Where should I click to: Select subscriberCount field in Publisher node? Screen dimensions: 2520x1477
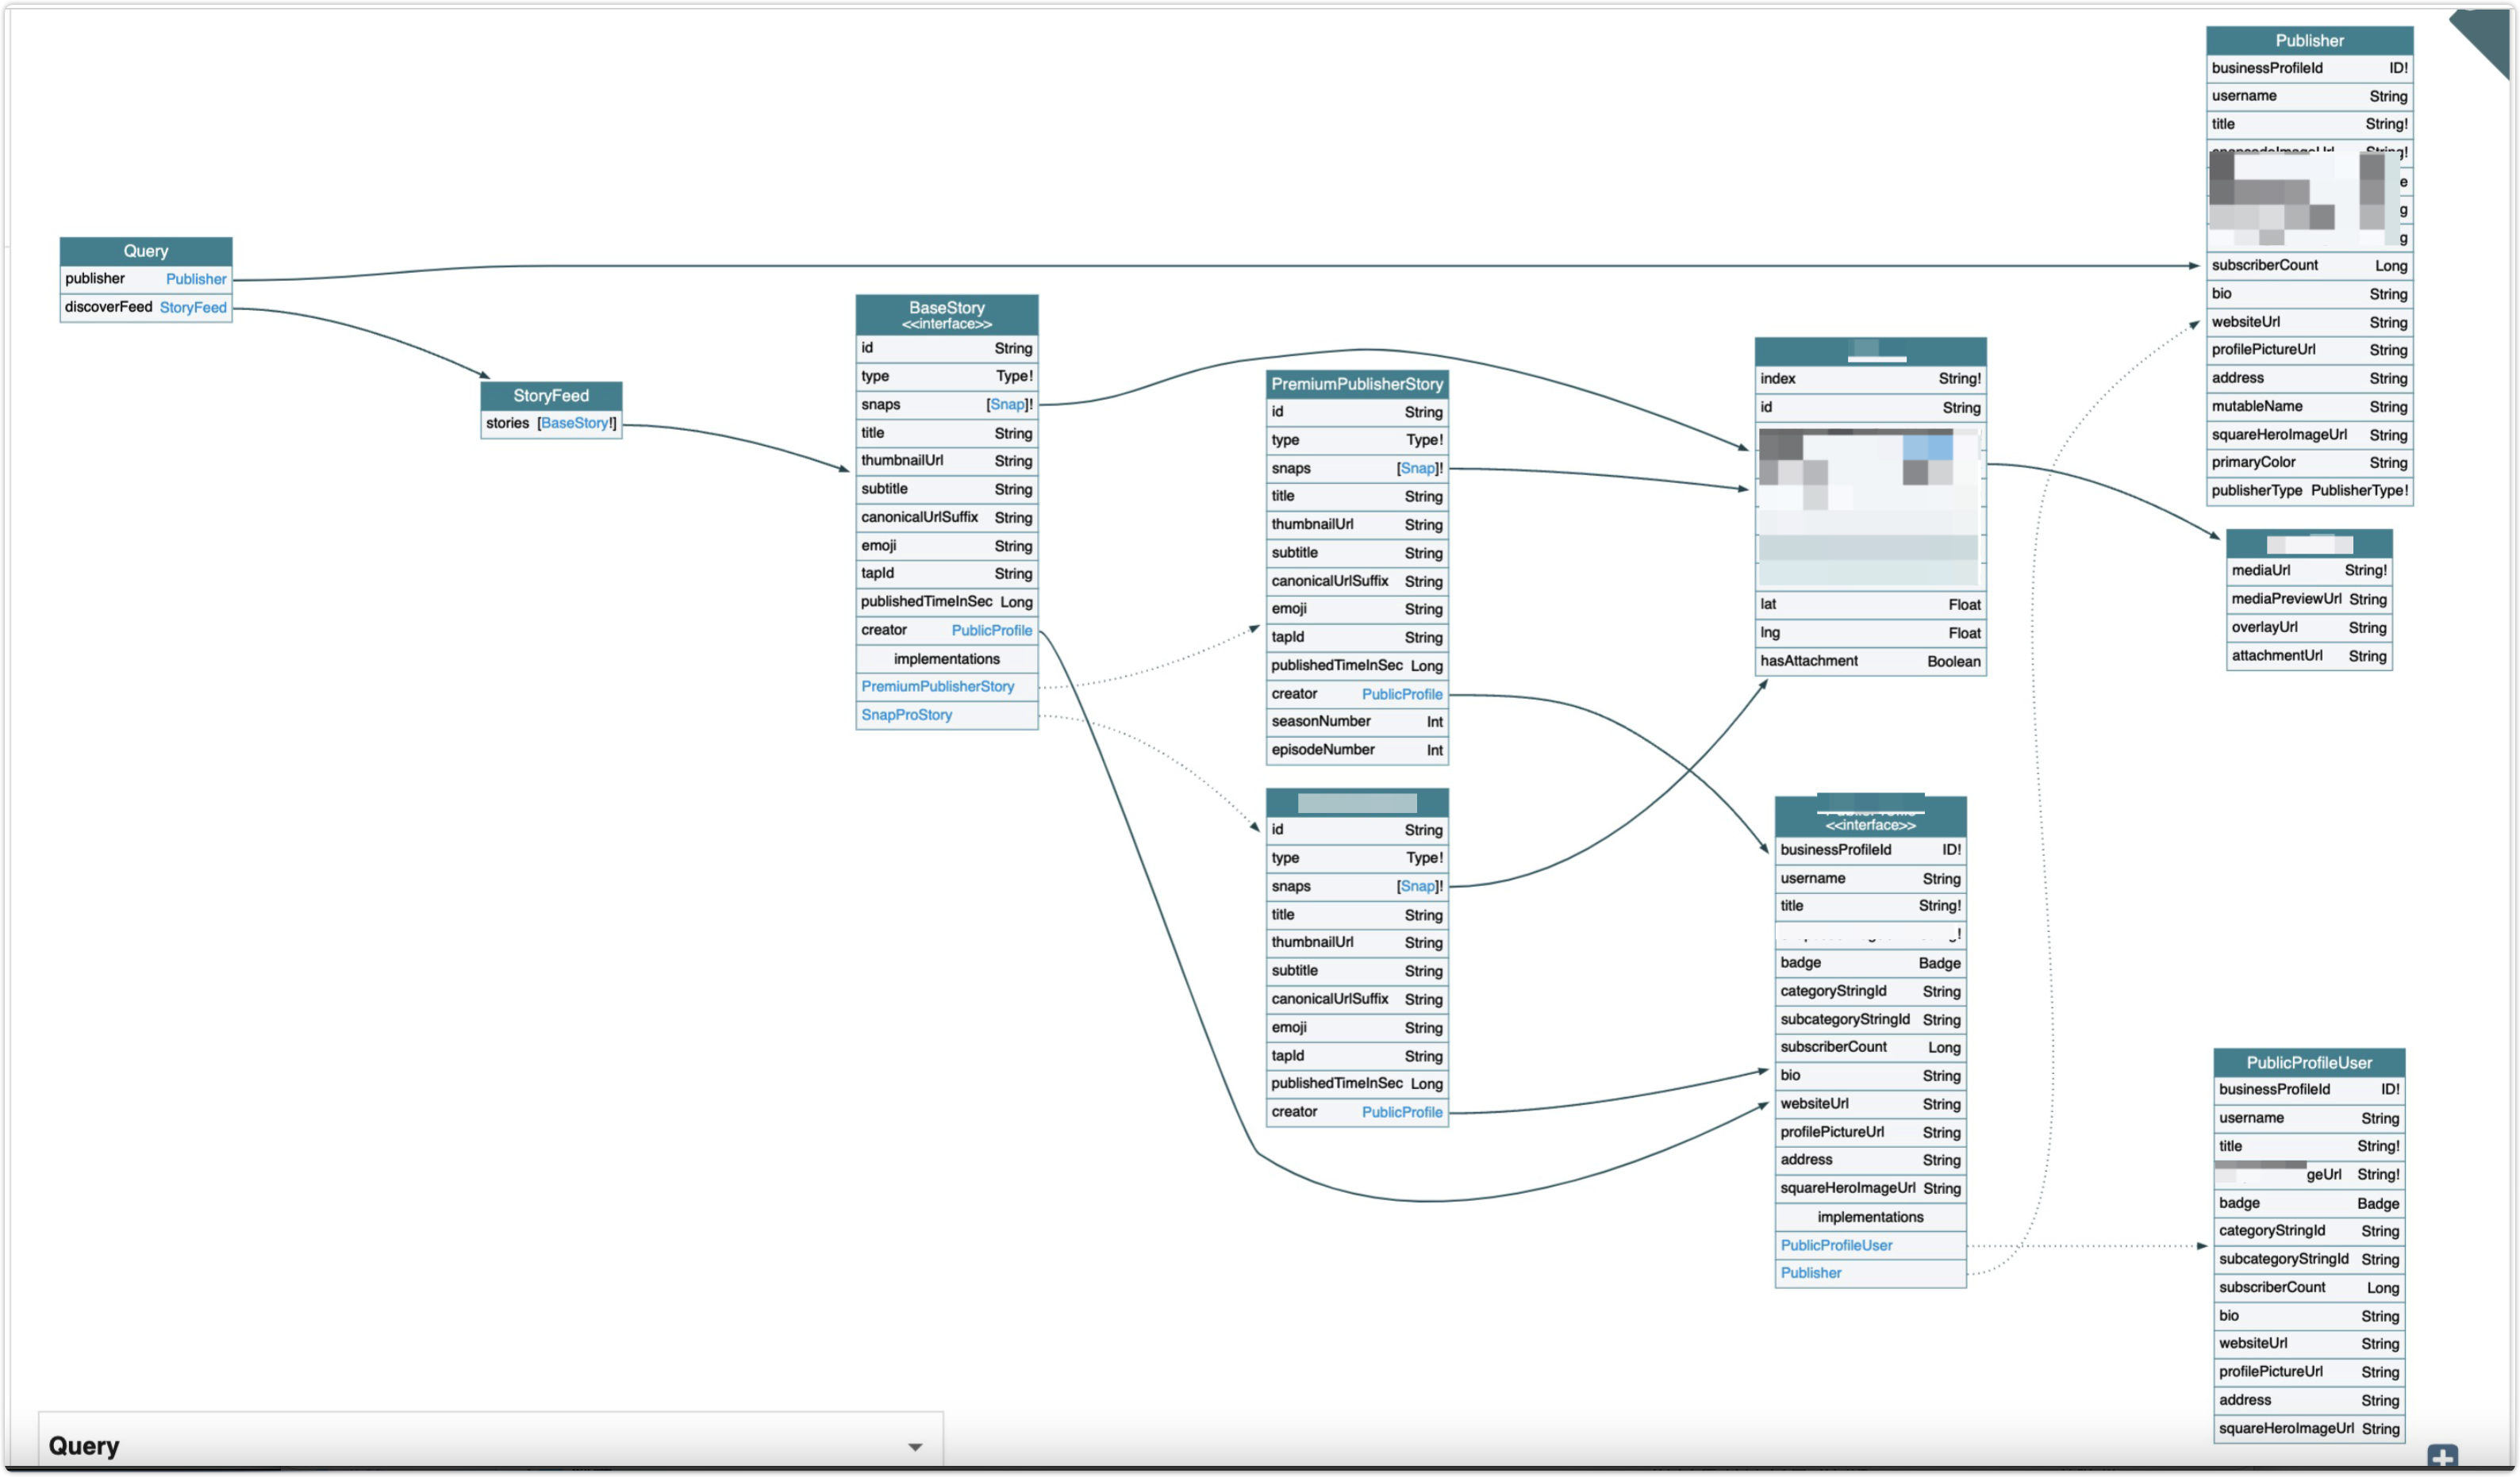point(2309,265)
